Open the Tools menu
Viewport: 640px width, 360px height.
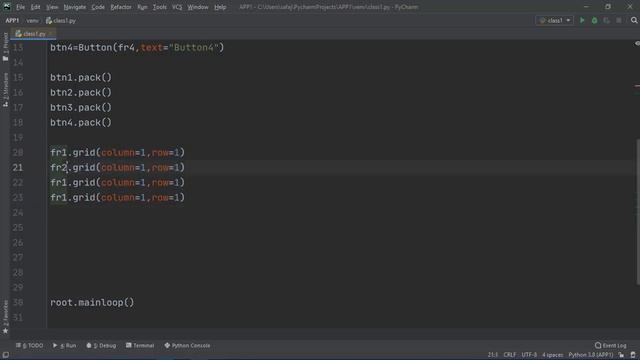[160, 7]
